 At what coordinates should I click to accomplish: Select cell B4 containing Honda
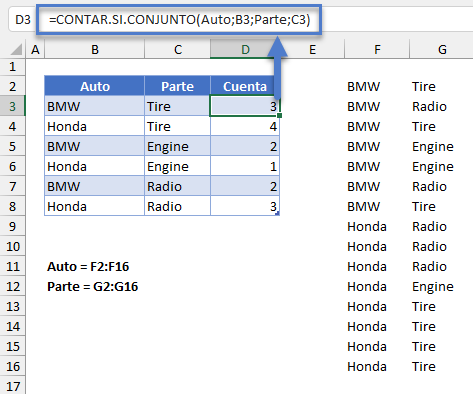[95, 126]
